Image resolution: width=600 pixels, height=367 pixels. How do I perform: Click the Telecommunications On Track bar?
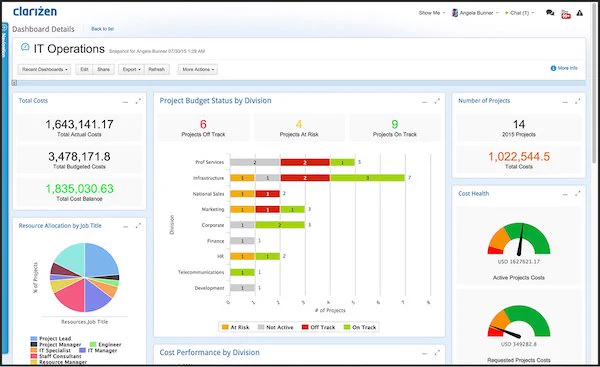click(x=242, y=272)
